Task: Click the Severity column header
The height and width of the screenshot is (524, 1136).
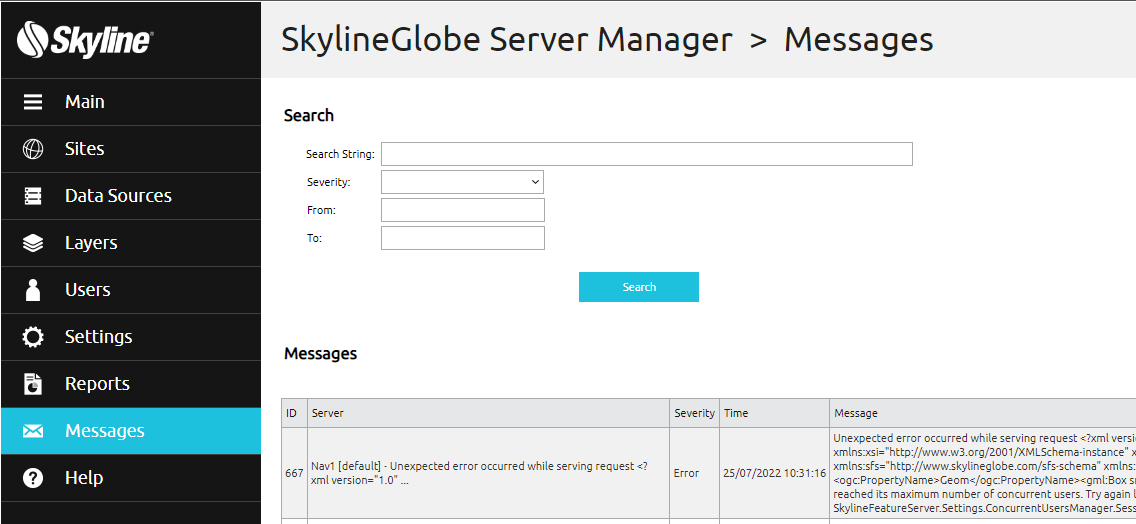Action: coord(694,413)
